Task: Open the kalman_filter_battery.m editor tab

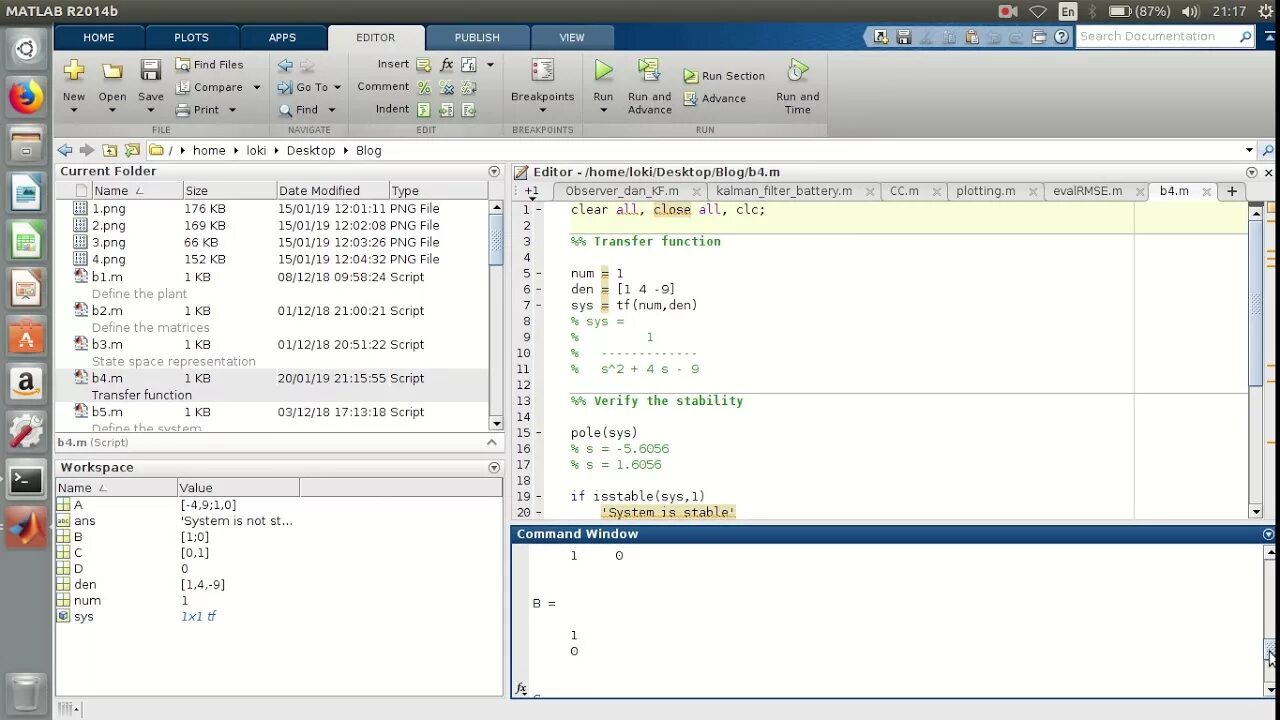Action: (x=784, y=191)
